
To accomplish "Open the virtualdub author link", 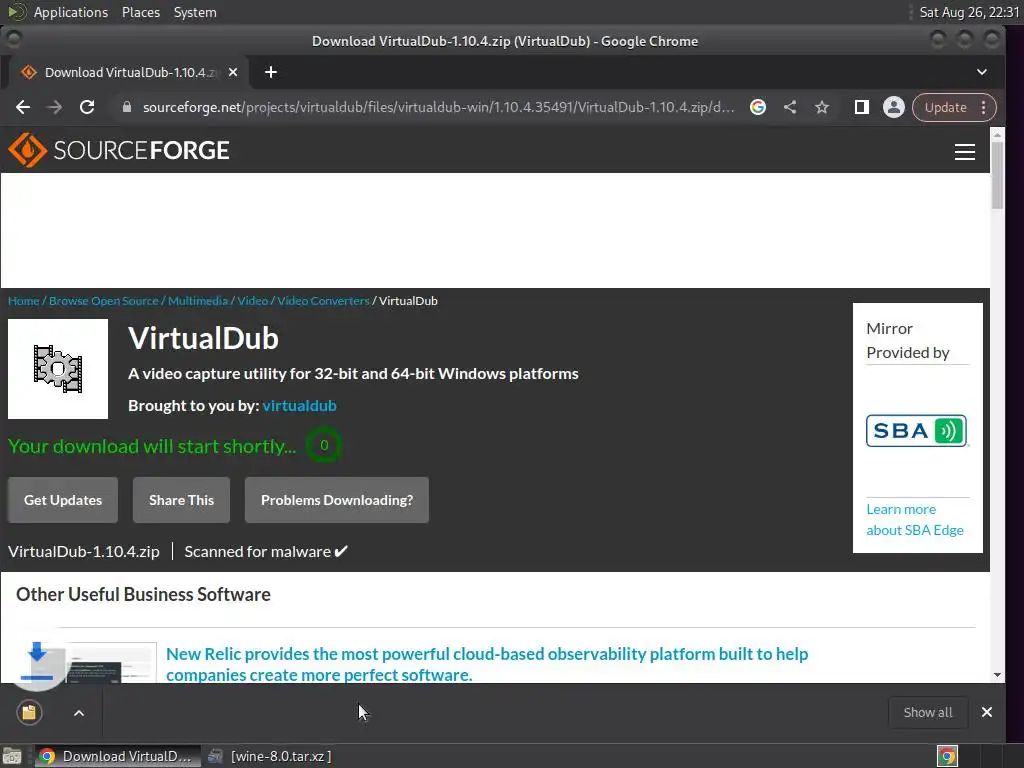I will 300,406.
